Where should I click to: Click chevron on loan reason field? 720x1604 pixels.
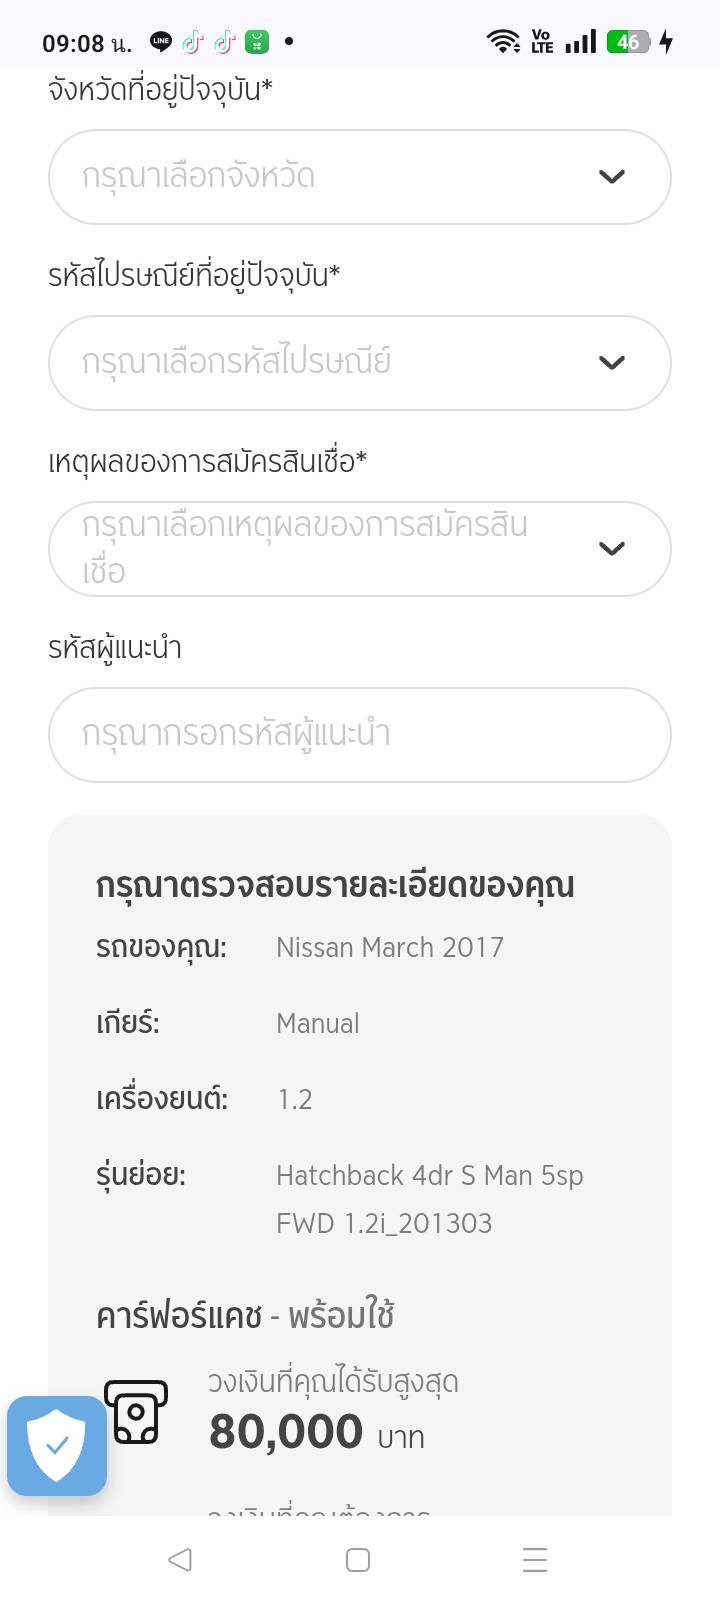[612, 549]
